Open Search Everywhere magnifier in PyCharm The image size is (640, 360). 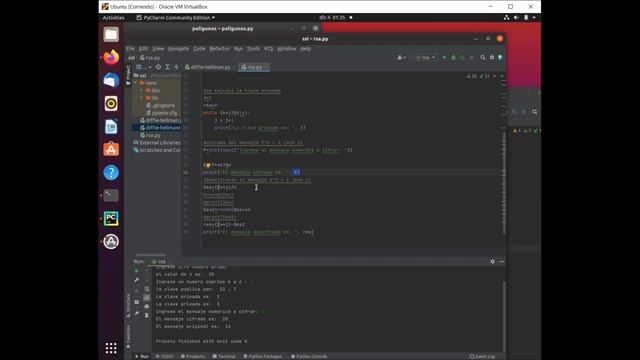pos(483,58)
